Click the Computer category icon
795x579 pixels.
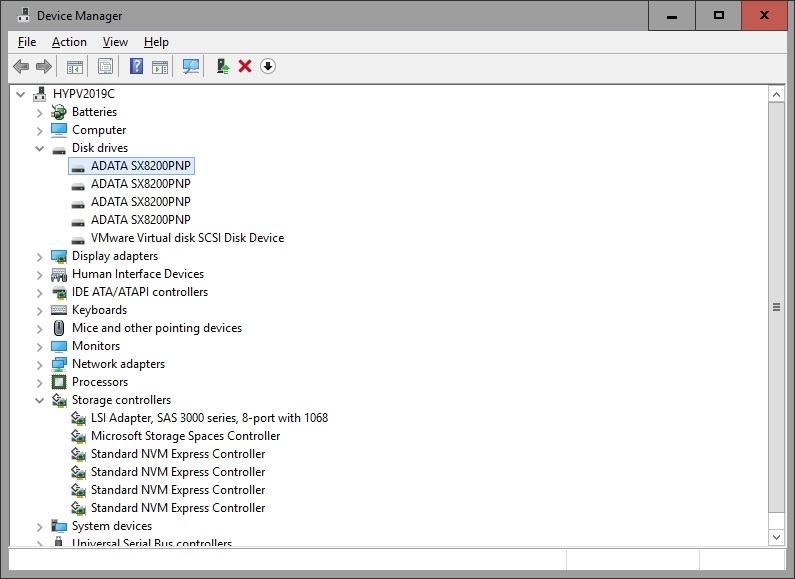(59, 130)
